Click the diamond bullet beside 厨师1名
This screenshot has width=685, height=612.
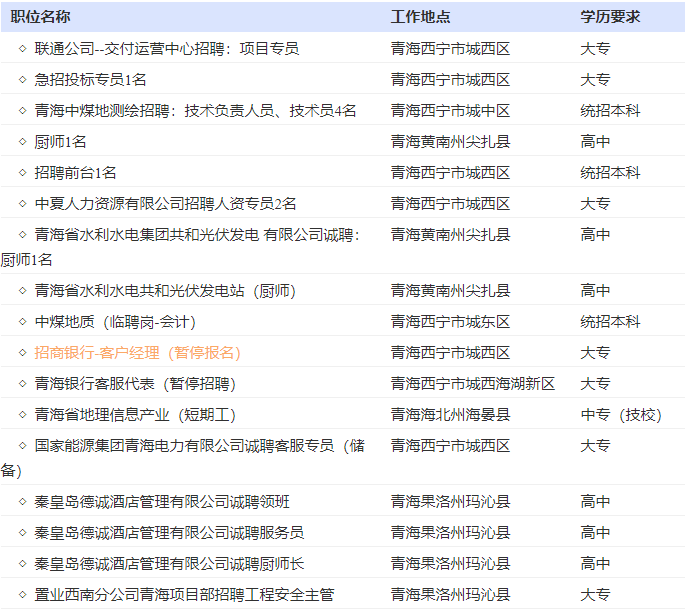[x=22, y=142]
